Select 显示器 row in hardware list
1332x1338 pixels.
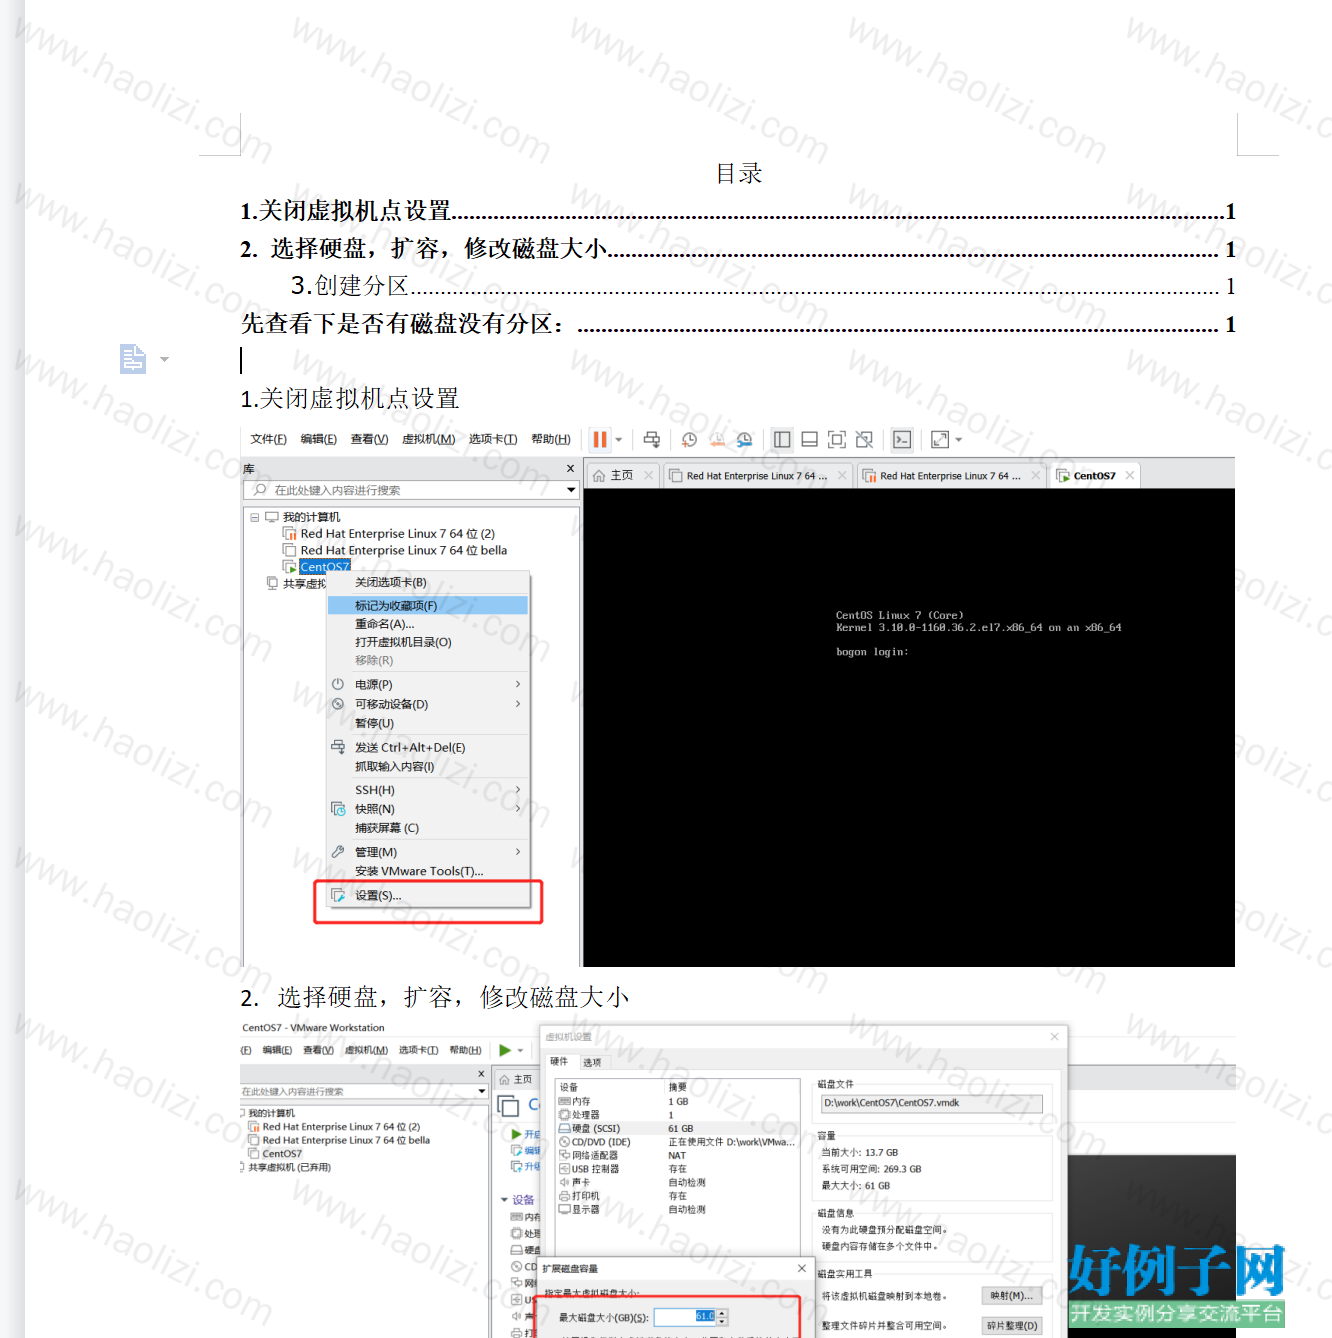click(677, 1209)
